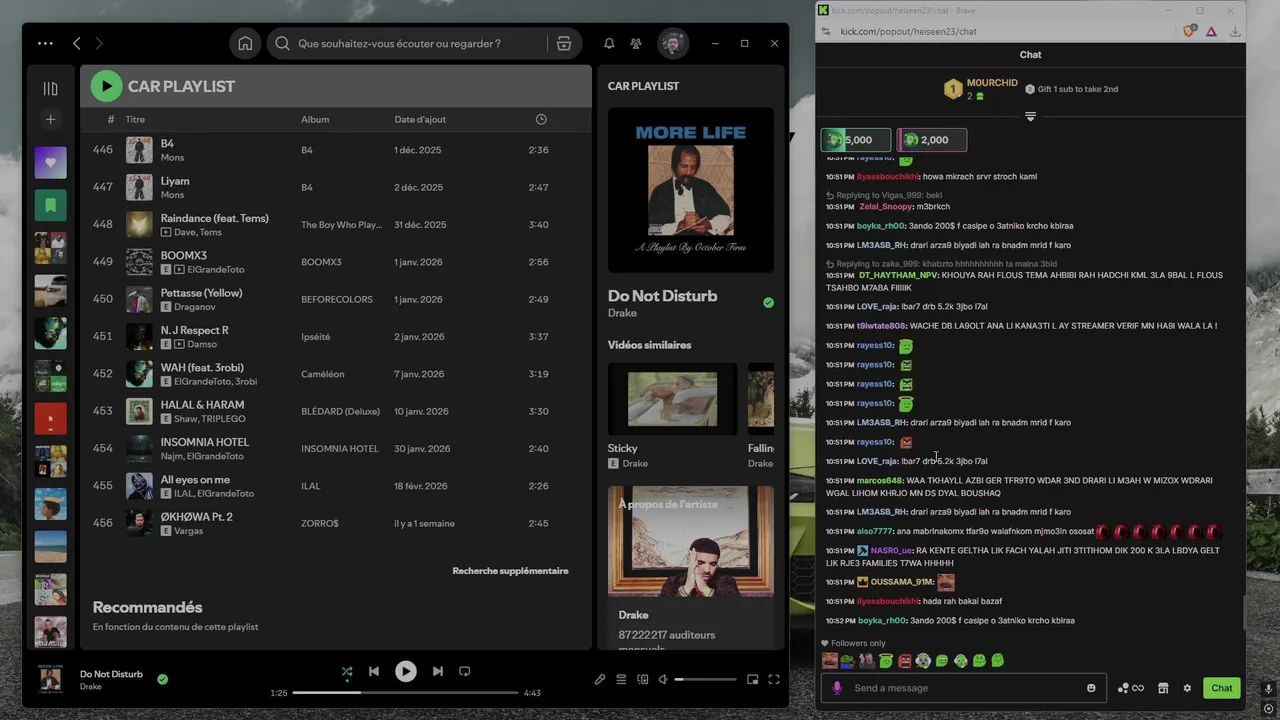1280x720 pixels.
Task: Sort tracks by Date d'ajout column
Action: click(420, 119)
